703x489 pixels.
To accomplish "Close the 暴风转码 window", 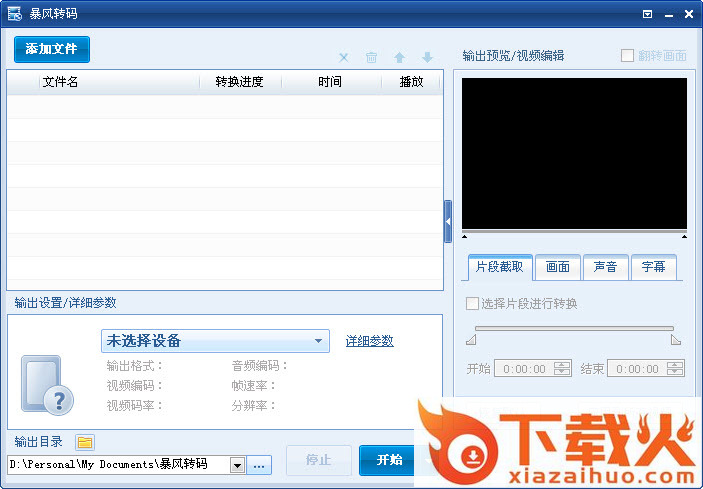I will (x=689, y=14).
